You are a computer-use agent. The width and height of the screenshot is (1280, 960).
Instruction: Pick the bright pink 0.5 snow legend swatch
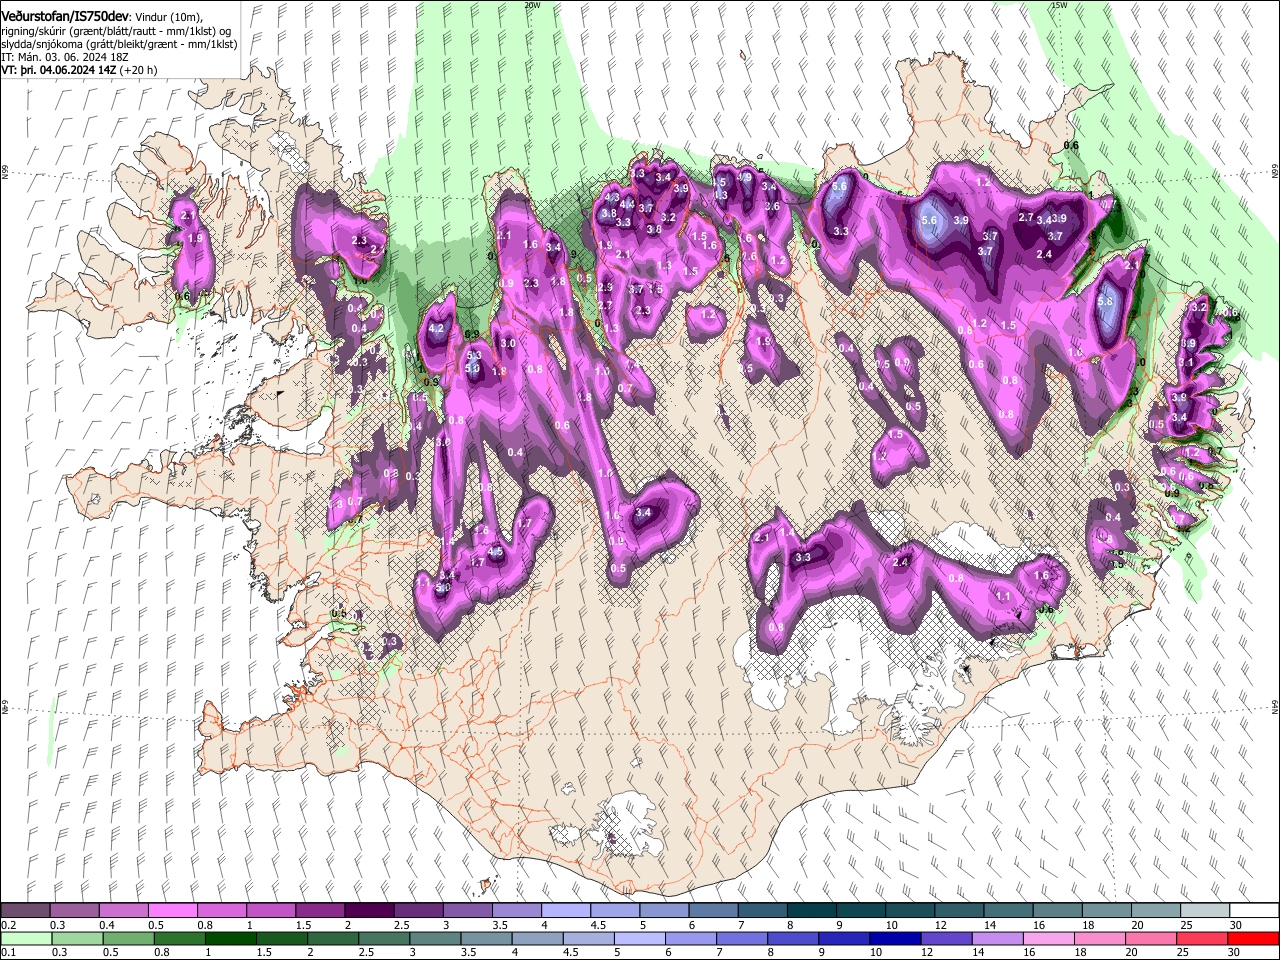click(x=172, y=911)
